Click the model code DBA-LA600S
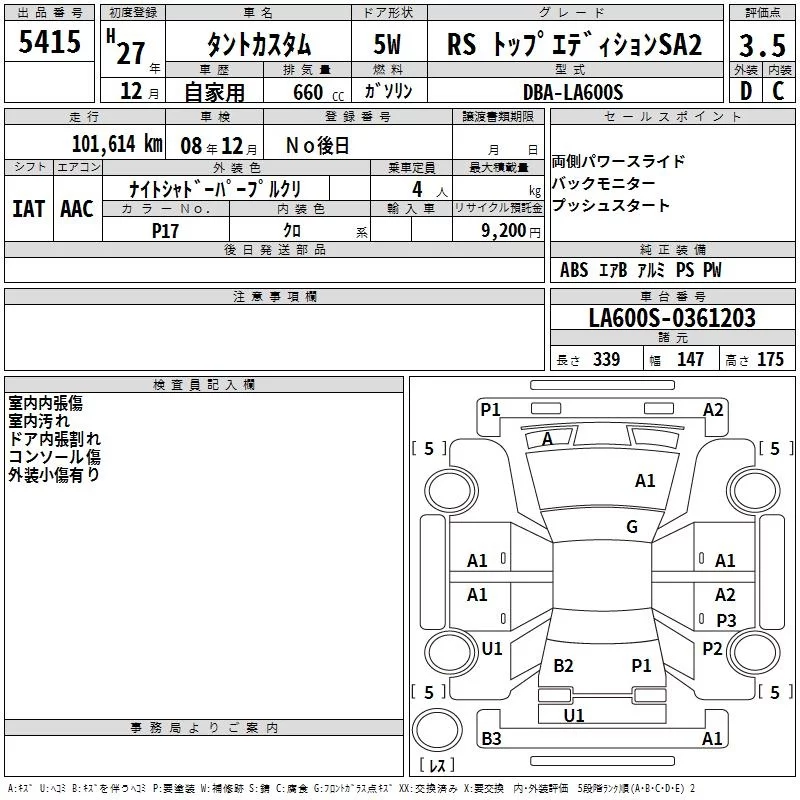 click(573, 92)
